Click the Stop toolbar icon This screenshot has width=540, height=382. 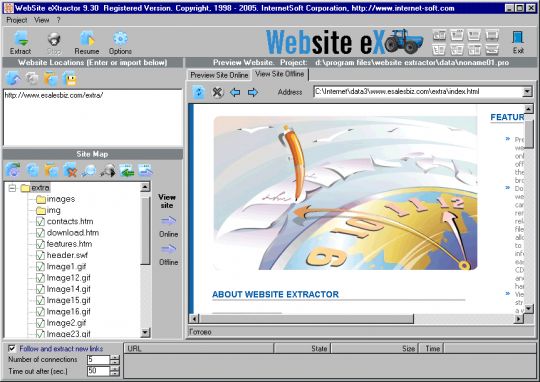[x=54, y=39]
